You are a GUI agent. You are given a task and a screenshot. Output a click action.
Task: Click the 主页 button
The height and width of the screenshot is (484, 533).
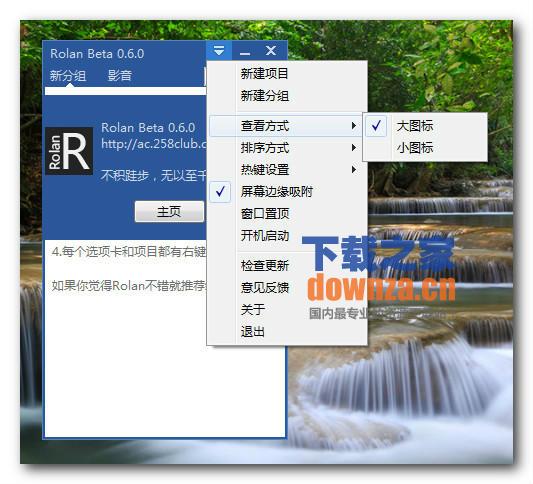coord(169,211)
